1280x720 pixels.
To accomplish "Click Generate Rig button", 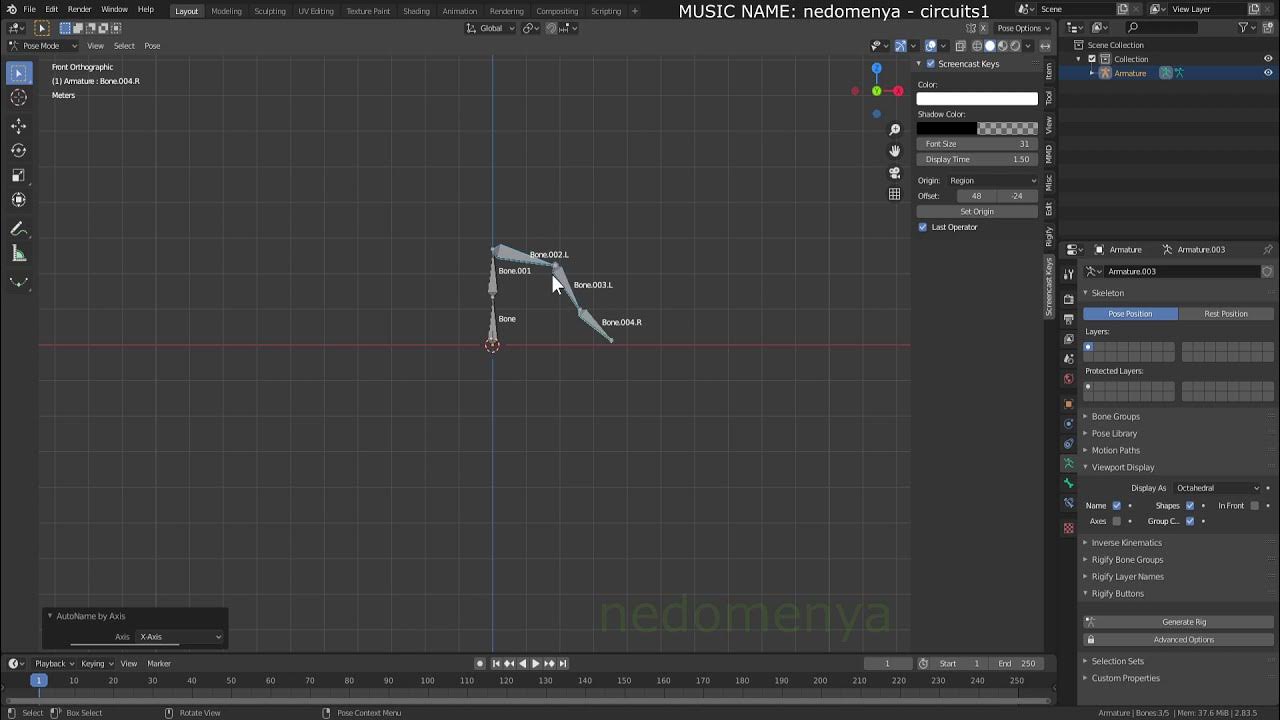I will coord(1184,622).
